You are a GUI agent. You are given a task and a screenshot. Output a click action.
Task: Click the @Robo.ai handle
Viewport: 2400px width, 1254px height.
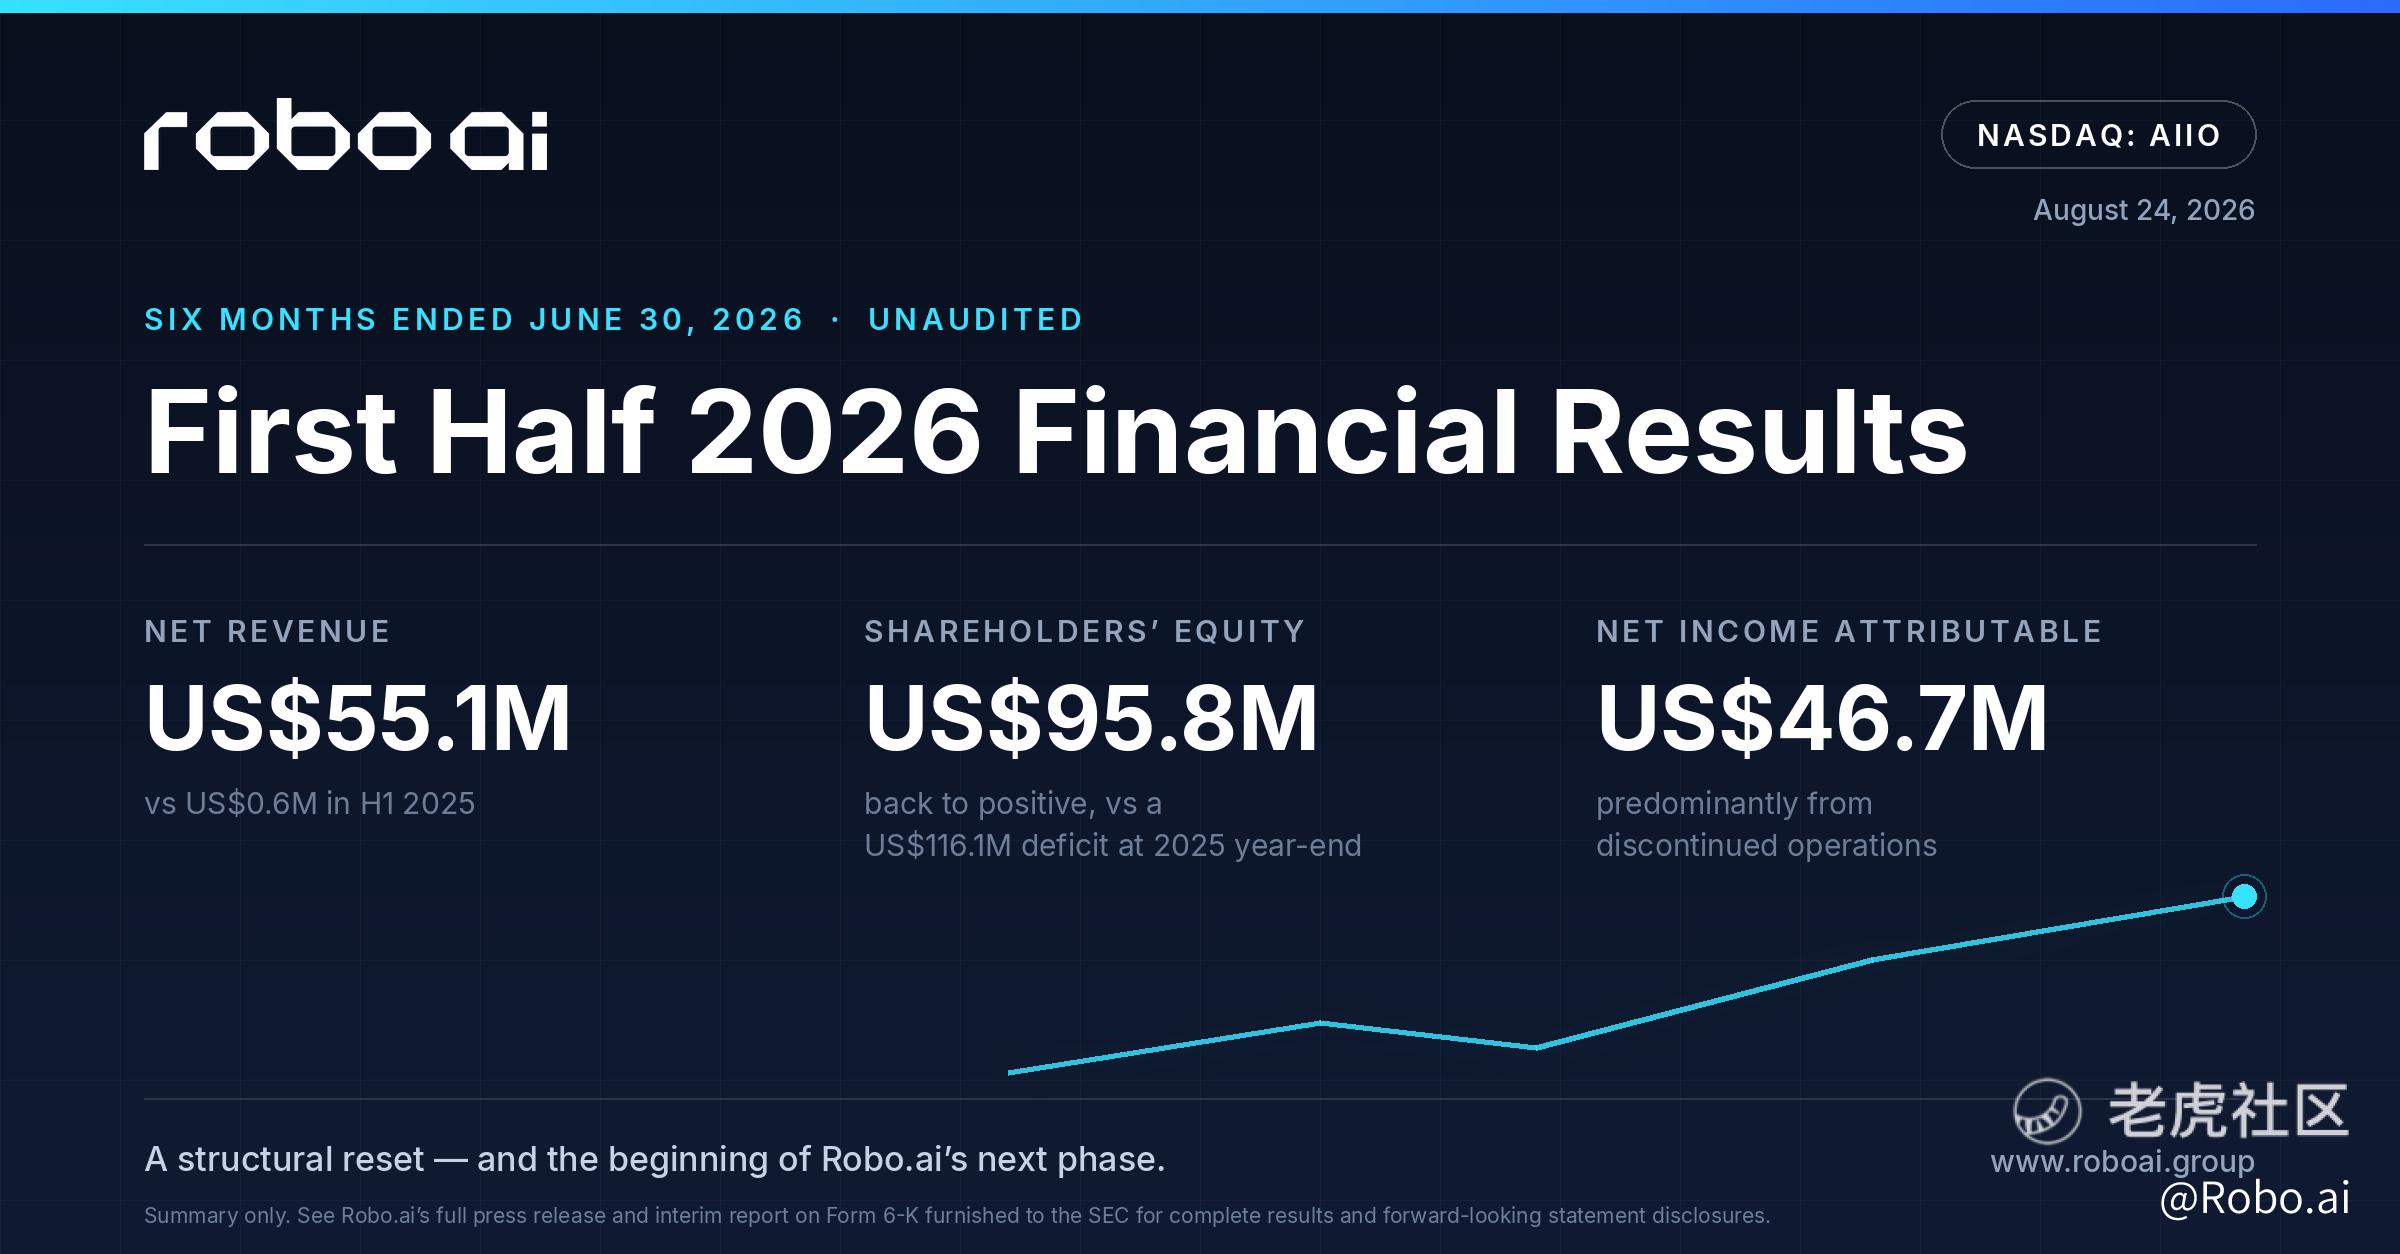click(2254, 1198)
